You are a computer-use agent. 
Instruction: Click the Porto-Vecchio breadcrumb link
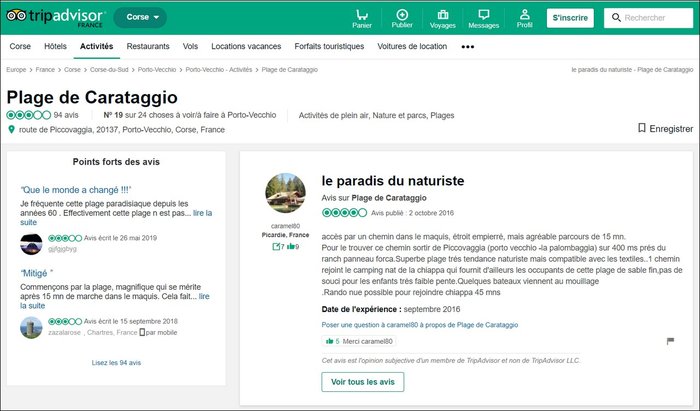(157, 70)
